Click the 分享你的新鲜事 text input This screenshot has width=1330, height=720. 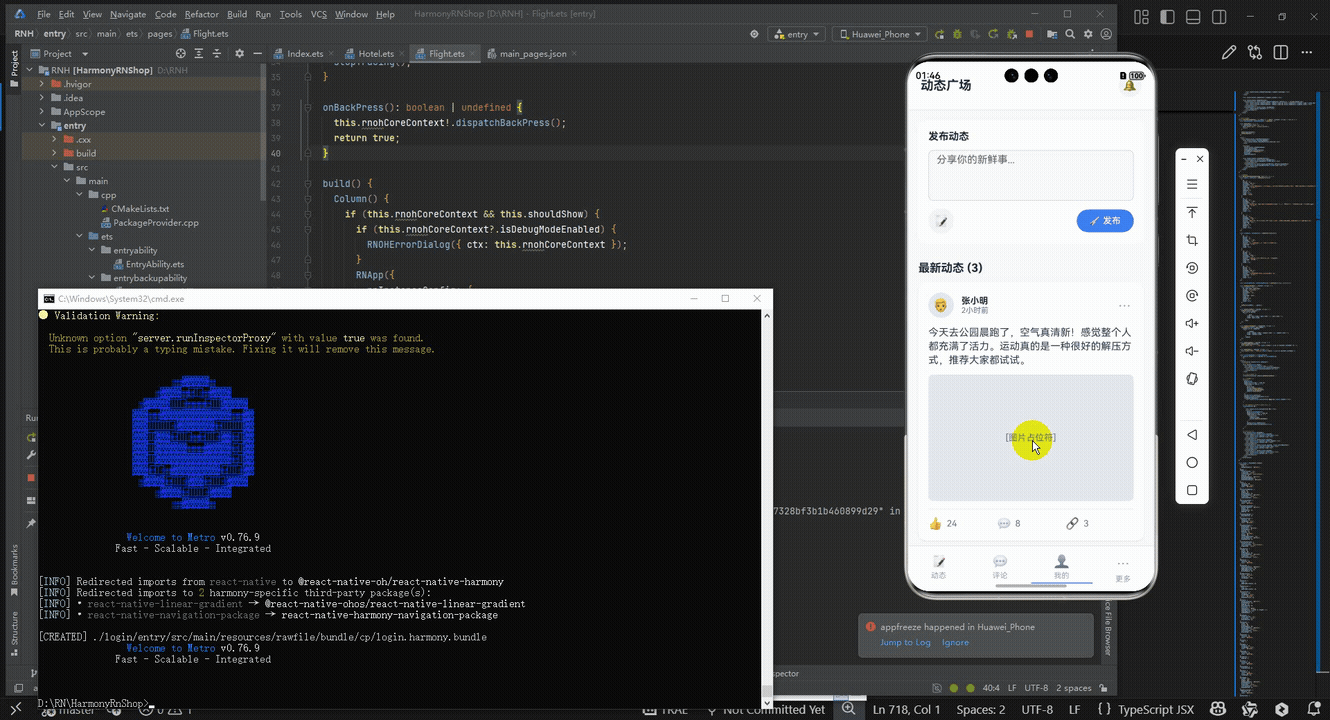[1031, 175]
